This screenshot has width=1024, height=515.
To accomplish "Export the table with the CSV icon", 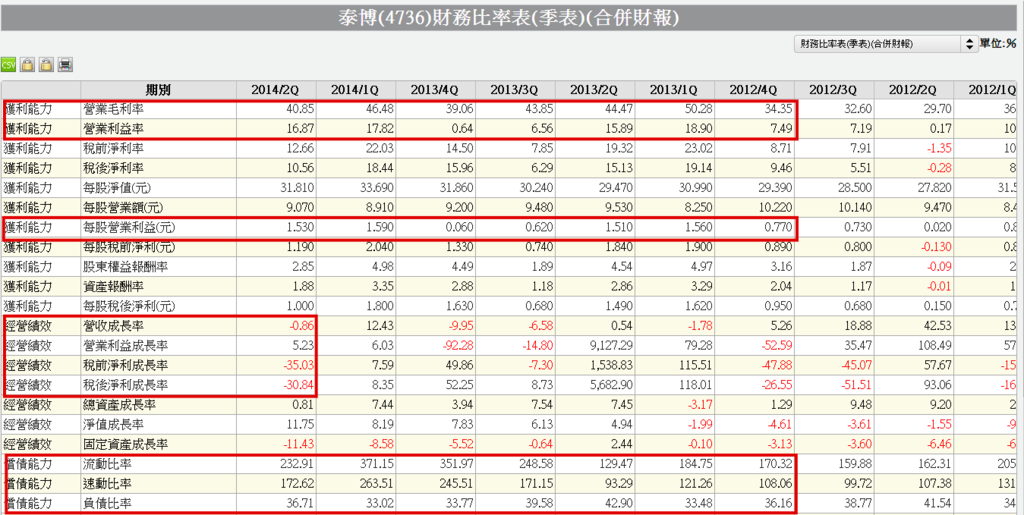I will [x=8, y=65].
